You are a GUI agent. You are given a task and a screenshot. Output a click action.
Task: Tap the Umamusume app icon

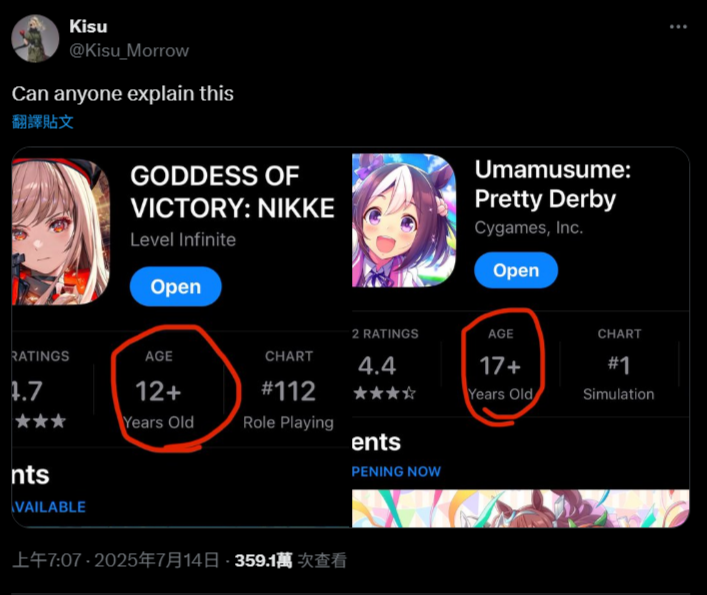tap(404, 220)
